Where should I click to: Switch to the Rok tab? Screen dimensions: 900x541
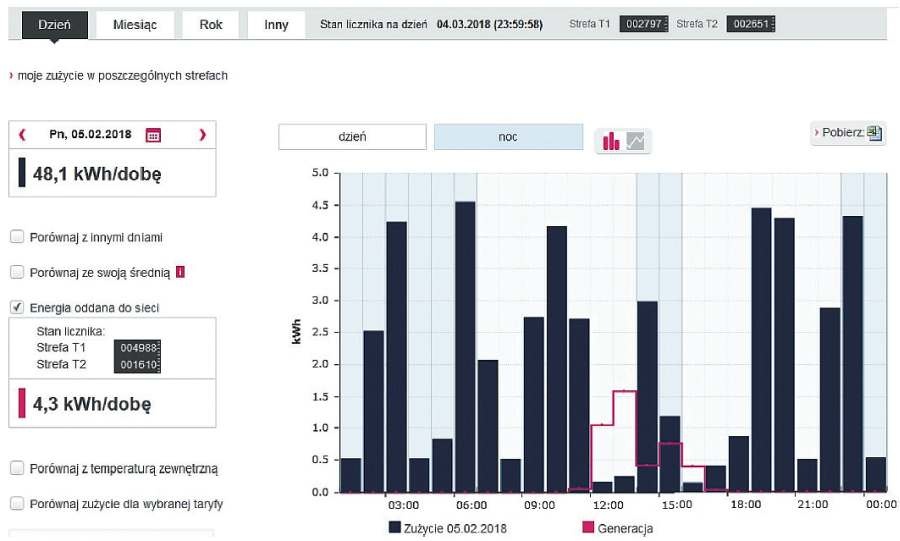pos(211,25)
